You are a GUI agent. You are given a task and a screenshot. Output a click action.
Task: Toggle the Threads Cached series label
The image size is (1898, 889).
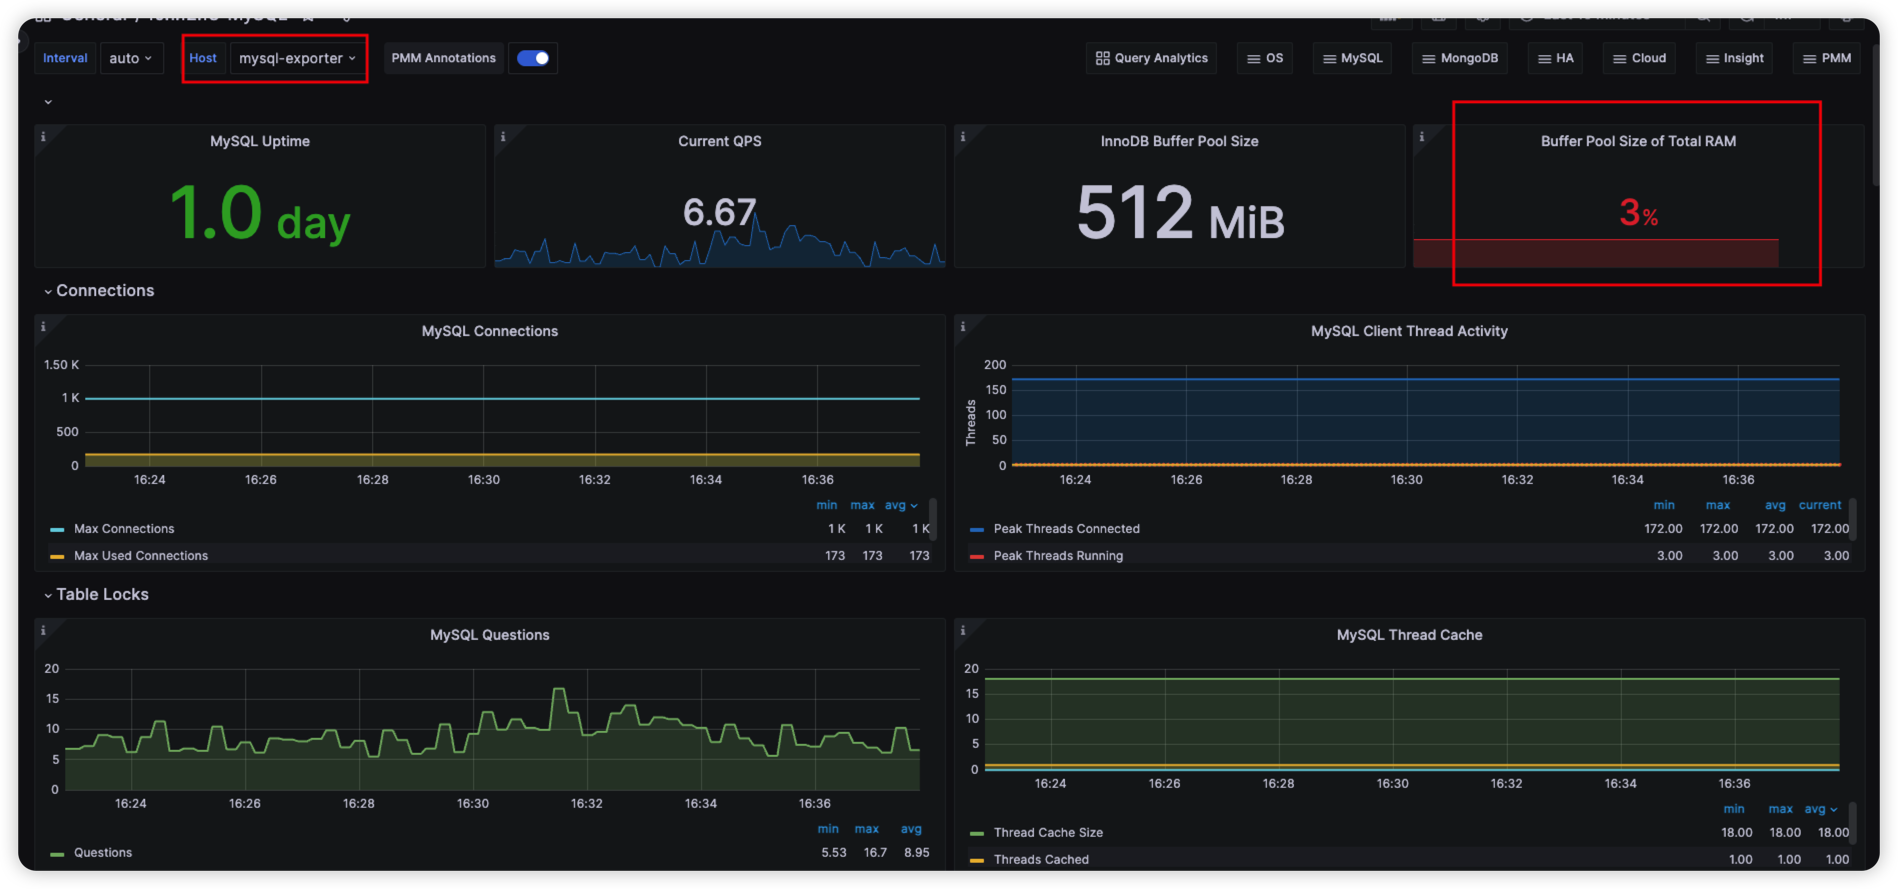tap(1041, 860)
